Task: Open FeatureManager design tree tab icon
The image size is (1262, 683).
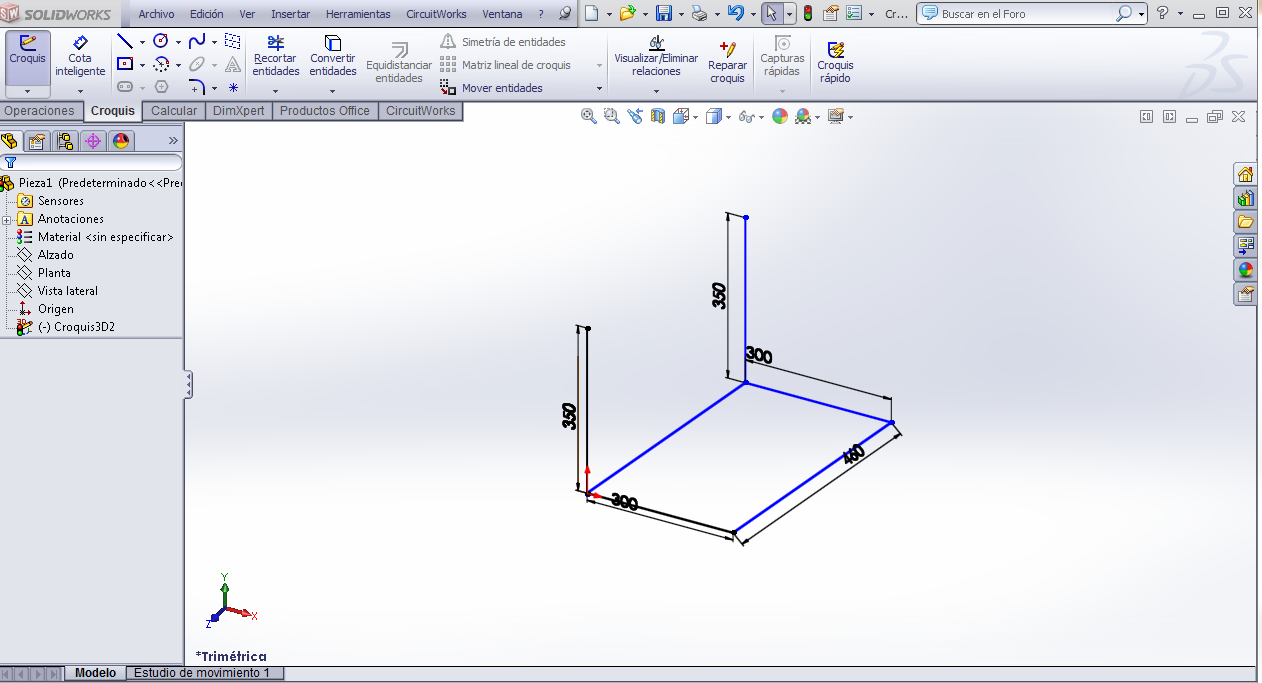Action: click(x=10, y=141)
